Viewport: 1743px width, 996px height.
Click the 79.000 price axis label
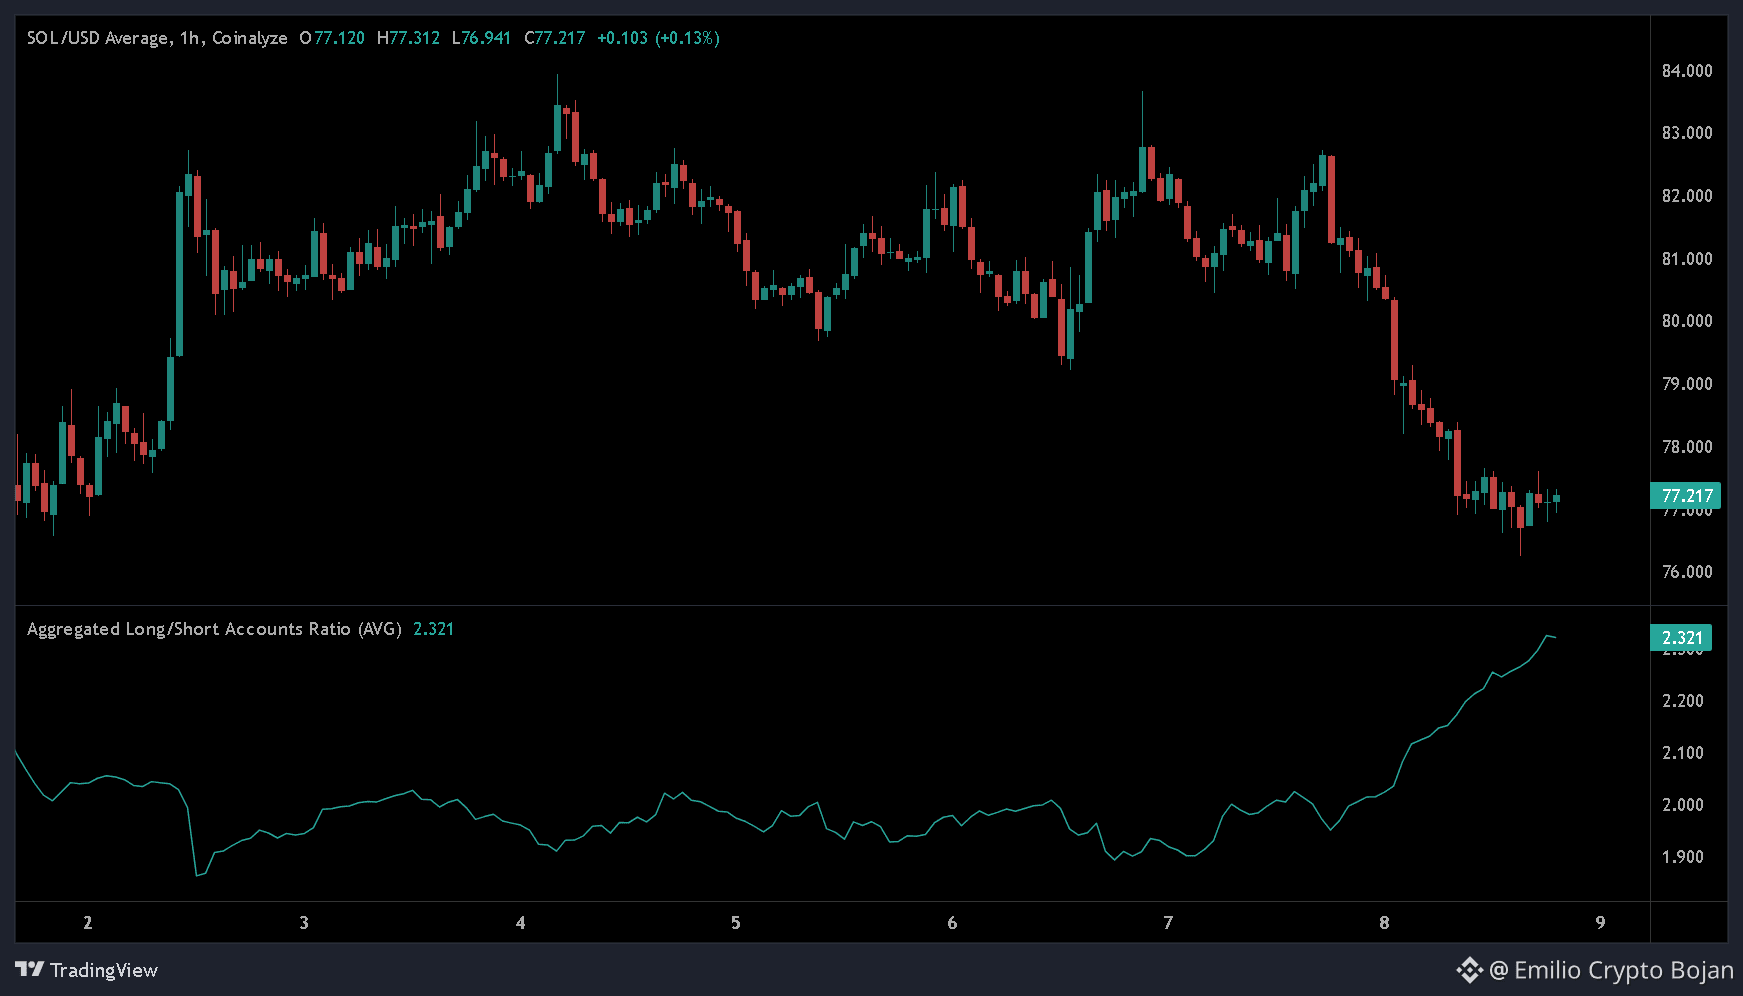click(1687, 384)
